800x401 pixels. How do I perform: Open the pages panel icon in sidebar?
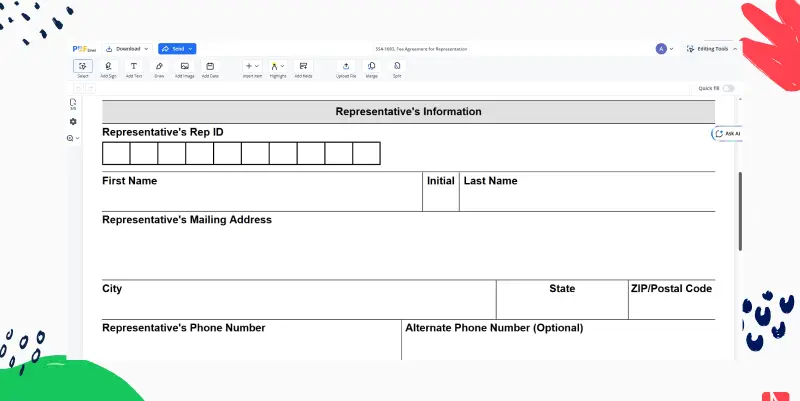coord(73,104)
